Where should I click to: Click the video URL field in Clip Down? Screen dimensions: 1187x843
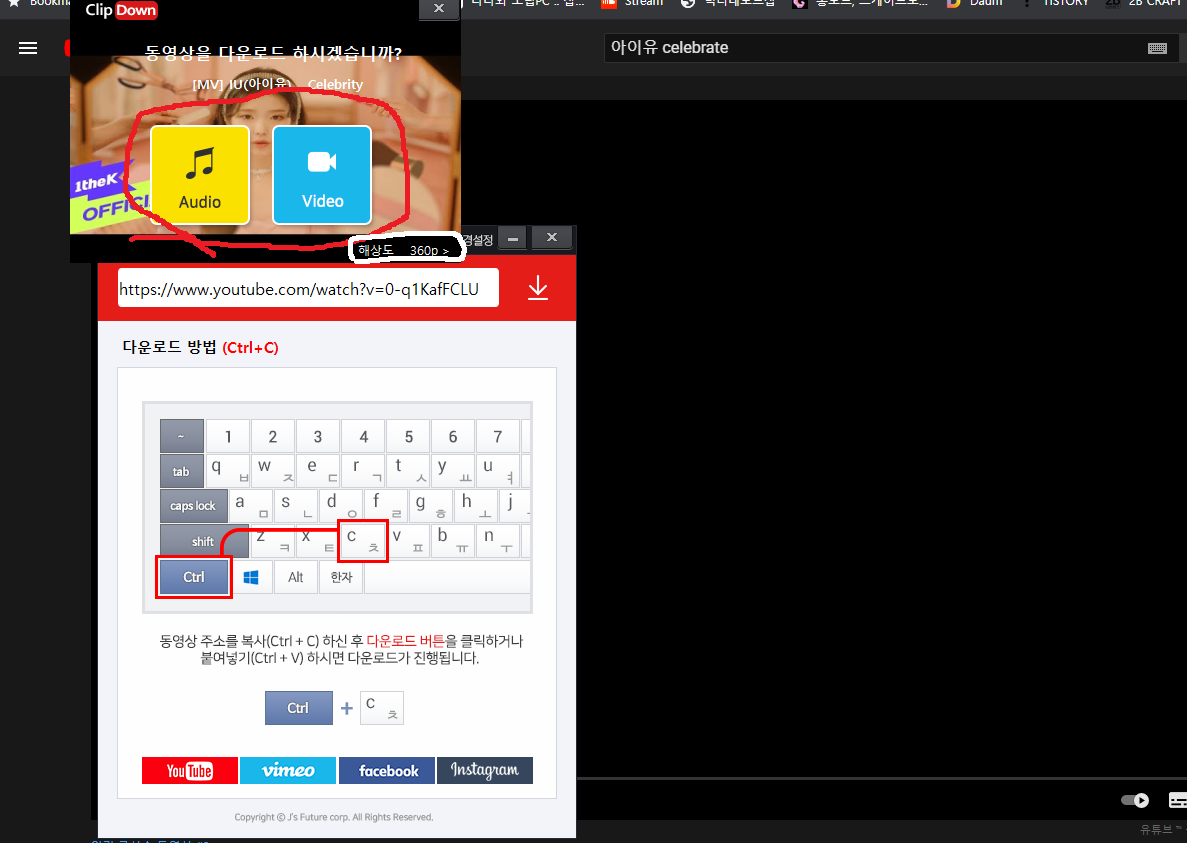tap(308, 288)
